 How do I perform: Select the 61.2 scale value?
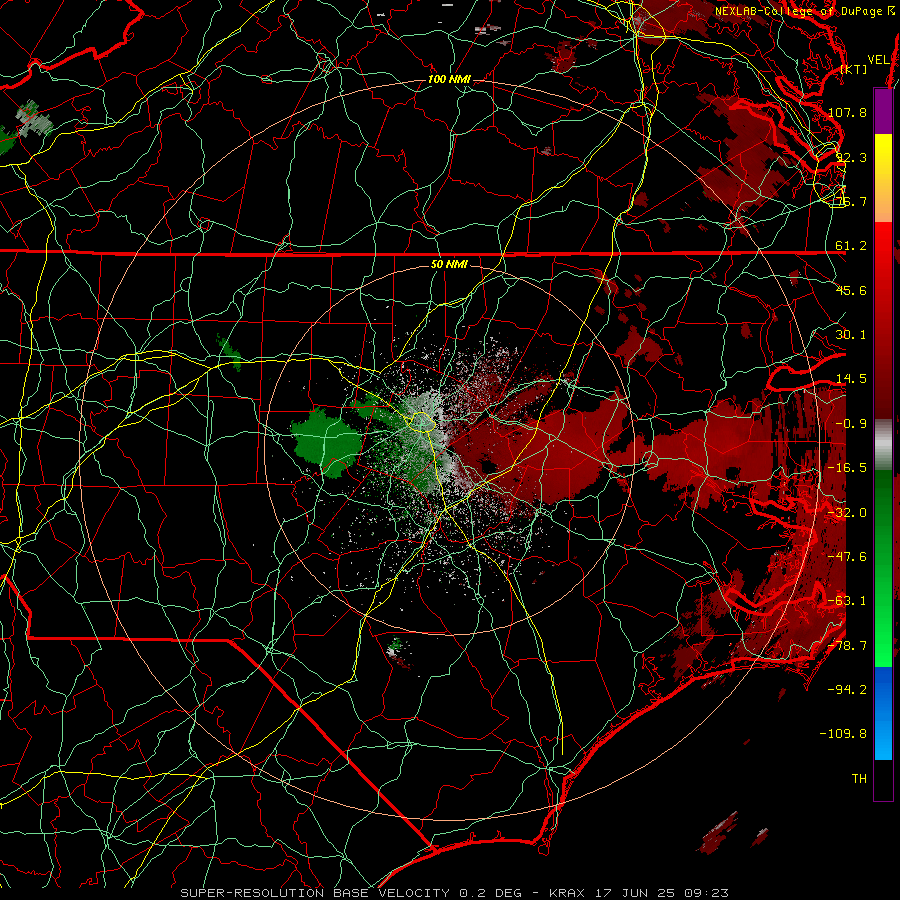click(x=851, y=246)
